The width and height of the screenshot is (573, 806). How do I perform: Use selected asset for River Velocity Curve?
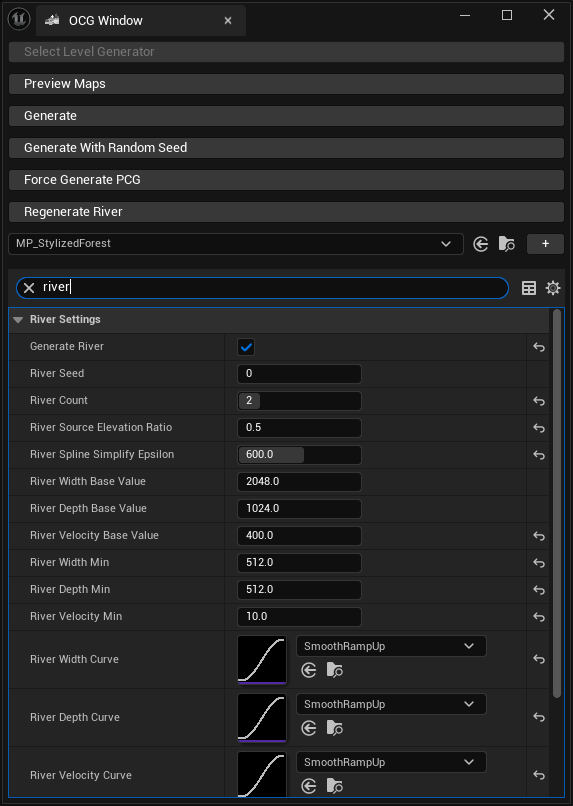click(308, 786)
